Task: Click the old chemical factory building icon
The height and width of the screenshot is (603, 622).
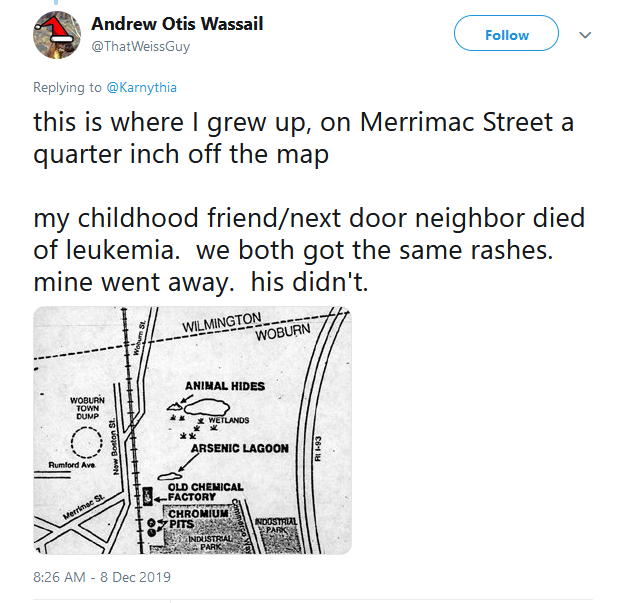Action: [x=148, y=494]
